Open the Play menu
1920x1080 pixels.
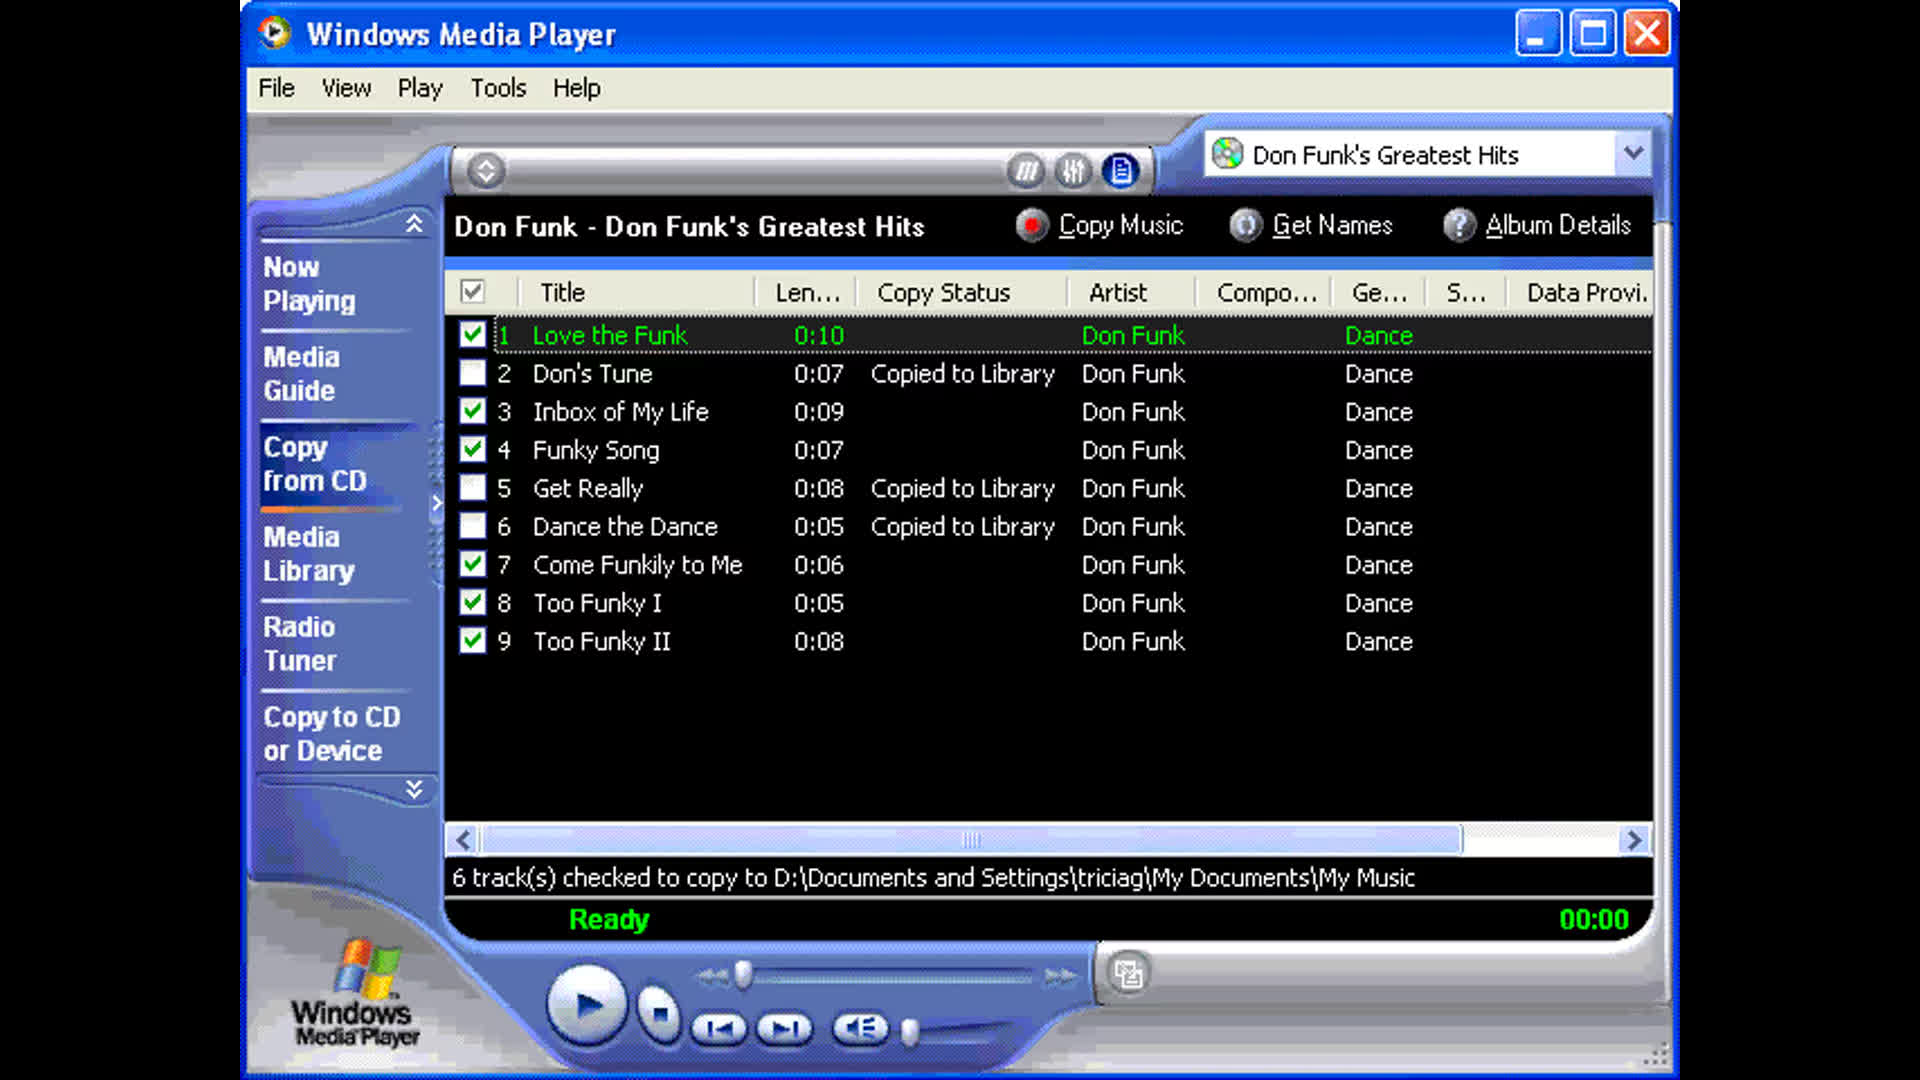tap(420, 88)
